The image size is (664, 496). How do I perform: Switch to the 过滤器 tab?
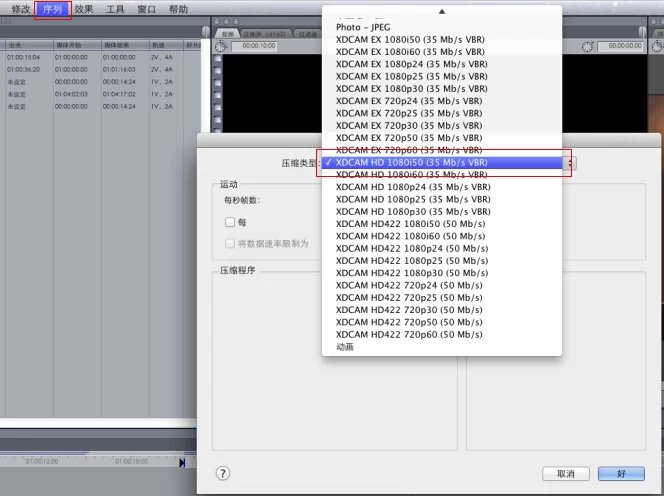click(x=307, y=34)
